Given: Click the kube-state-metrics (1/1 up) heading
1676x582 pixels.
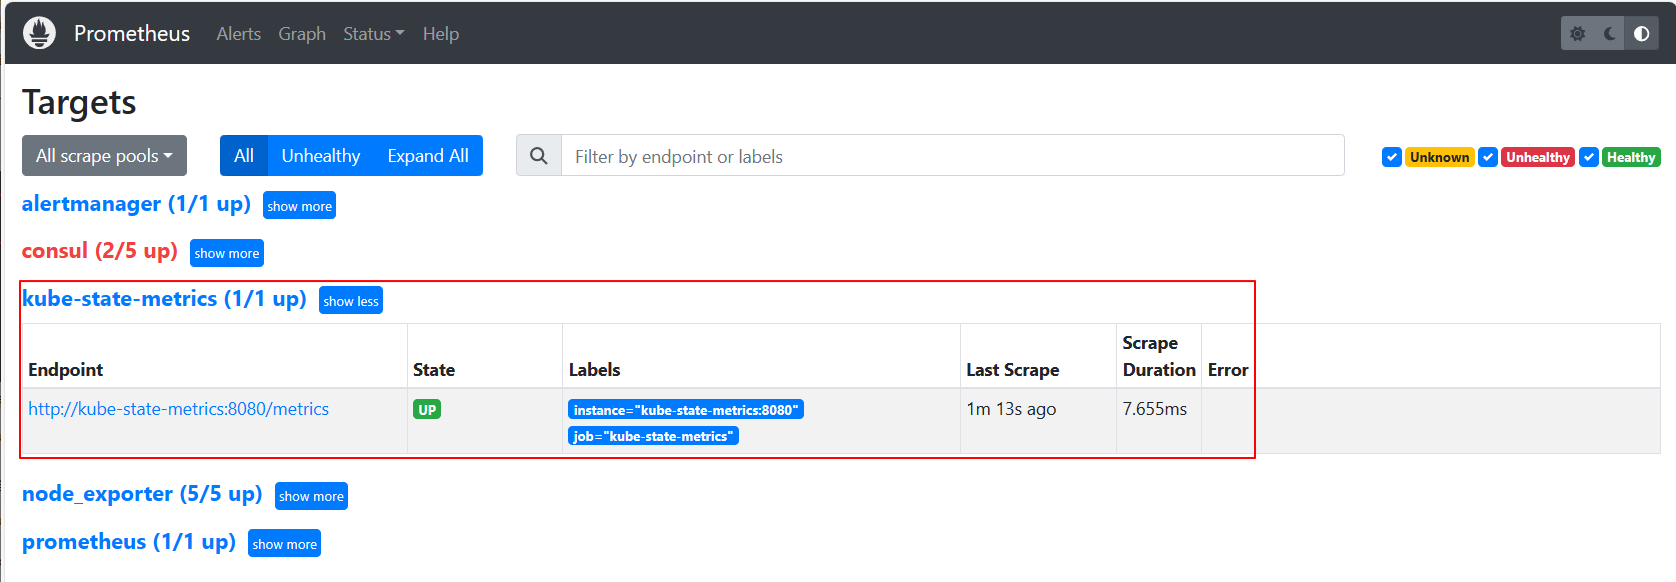Looking at the screenshot, I should [x=164, y=299].
